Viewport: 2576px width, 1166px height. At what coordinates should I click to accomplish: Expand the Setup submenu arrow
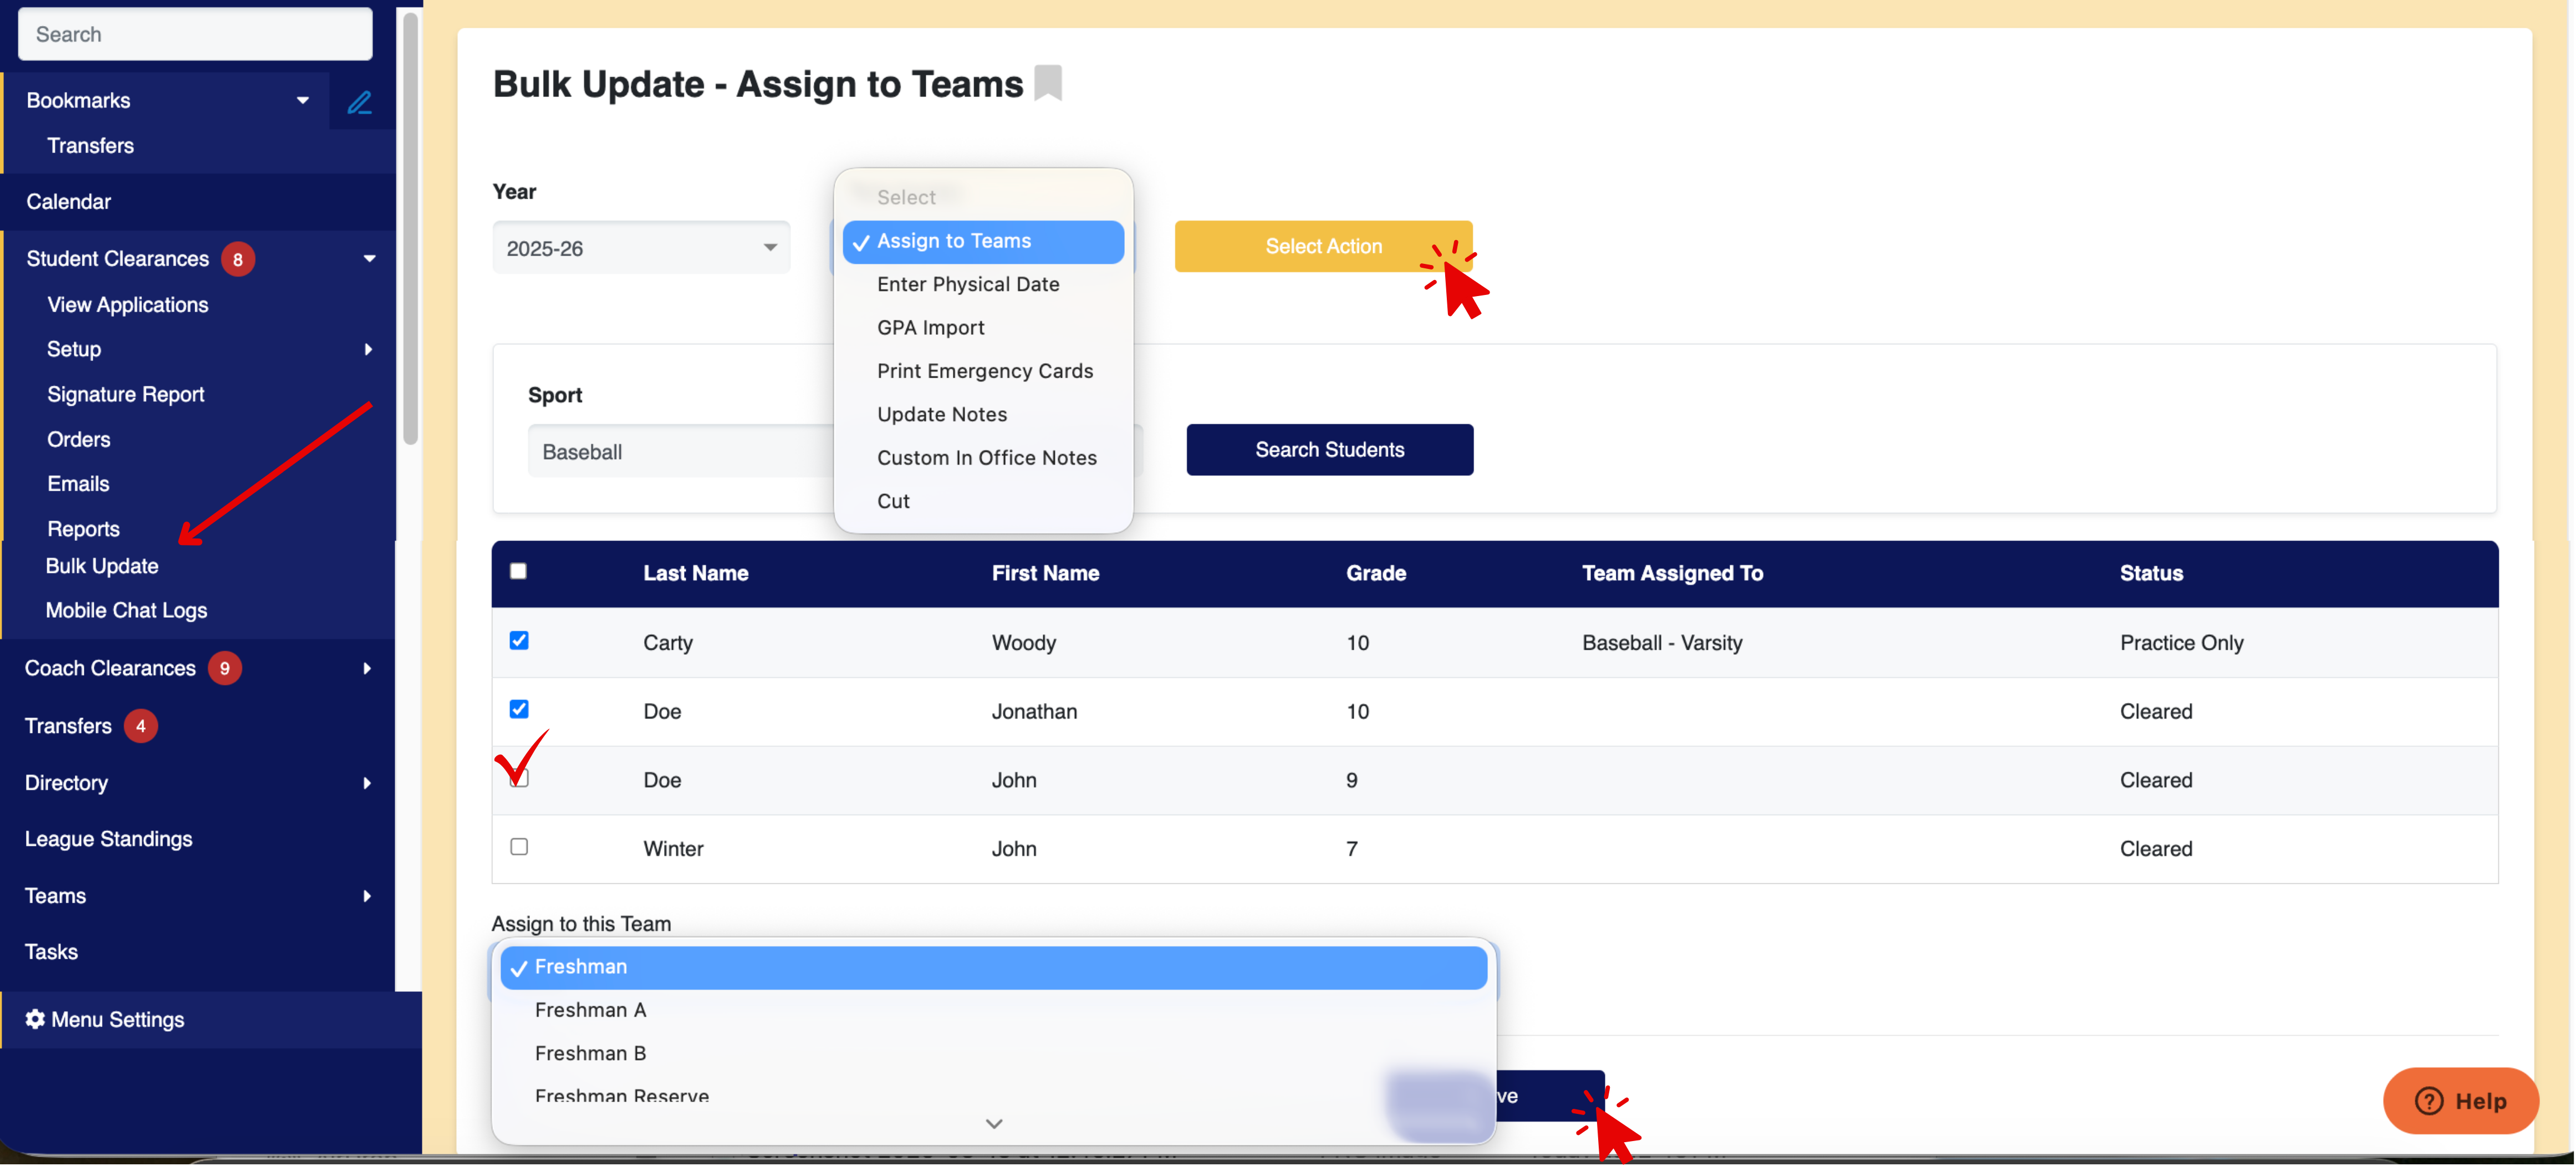[x=368, y=349]
